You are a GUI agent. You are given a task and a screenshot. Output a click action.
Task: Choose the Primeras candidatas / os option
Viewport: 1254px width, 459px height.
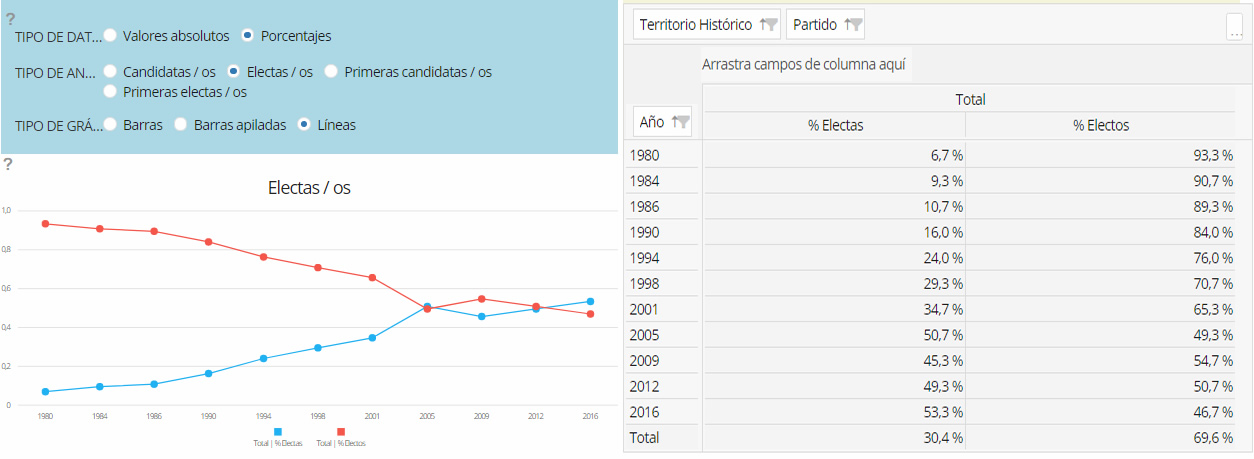(332, 72)
